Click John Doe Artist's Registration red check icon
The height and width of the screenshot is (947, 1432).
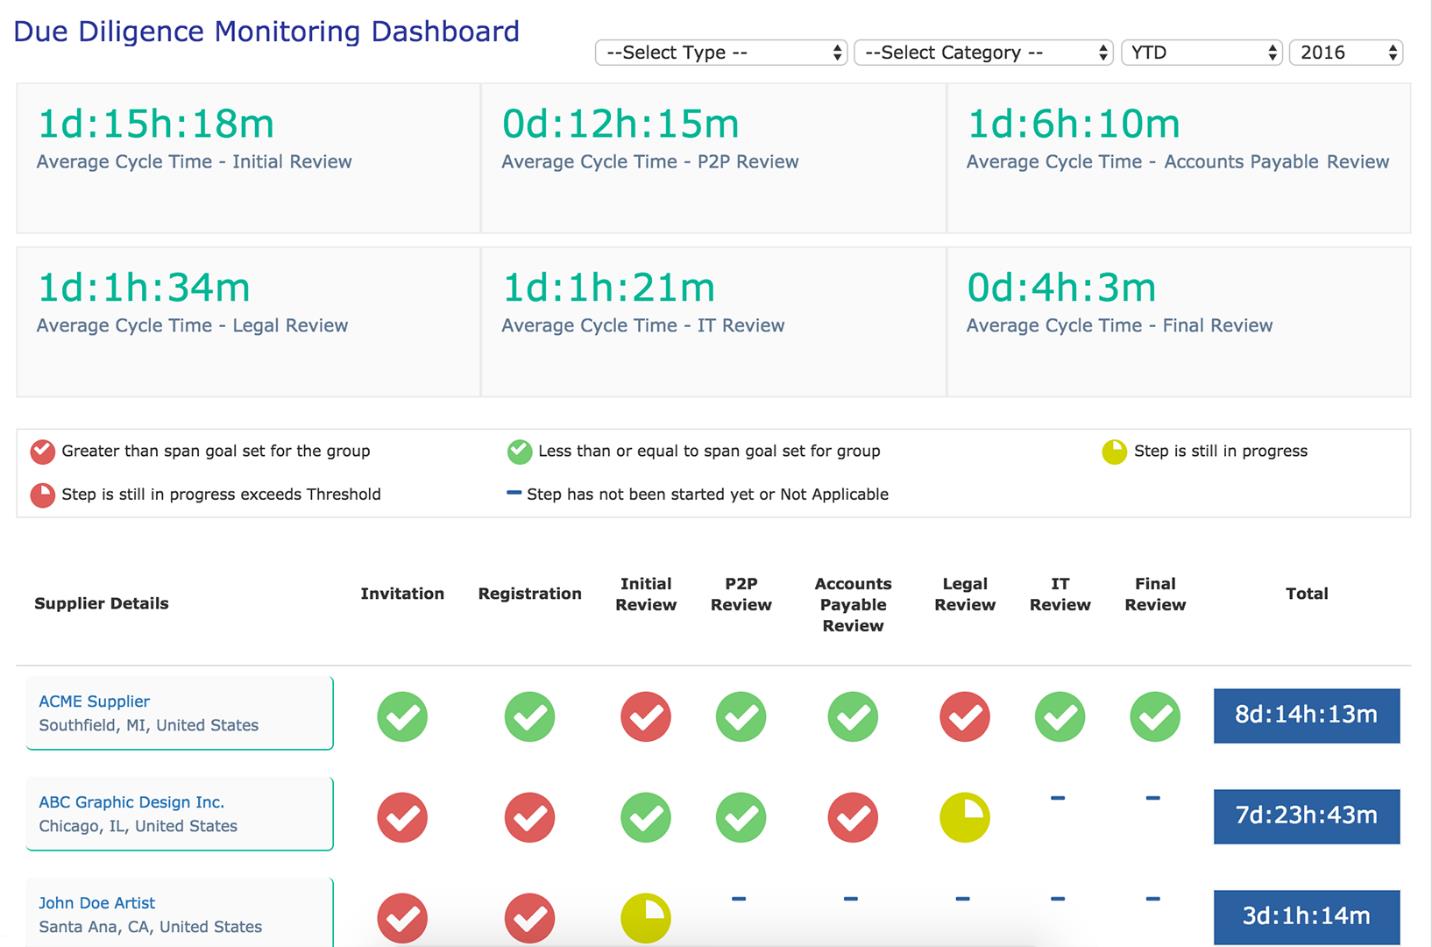click(530, 918)
